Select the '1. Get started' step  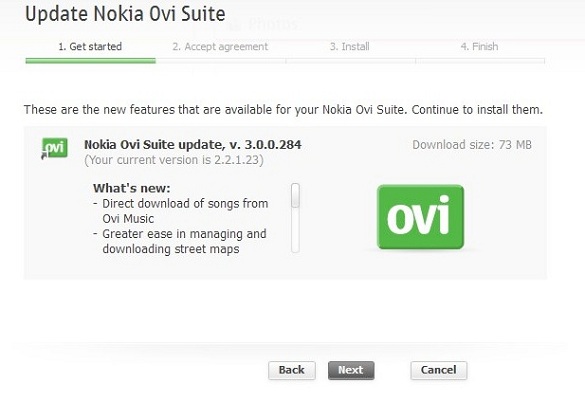pos(90,47)
